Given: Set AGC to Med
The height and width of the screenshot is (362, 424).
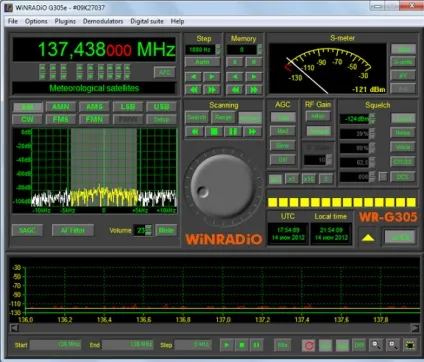Looking at the screenshot, I should (x=283, y=131).
